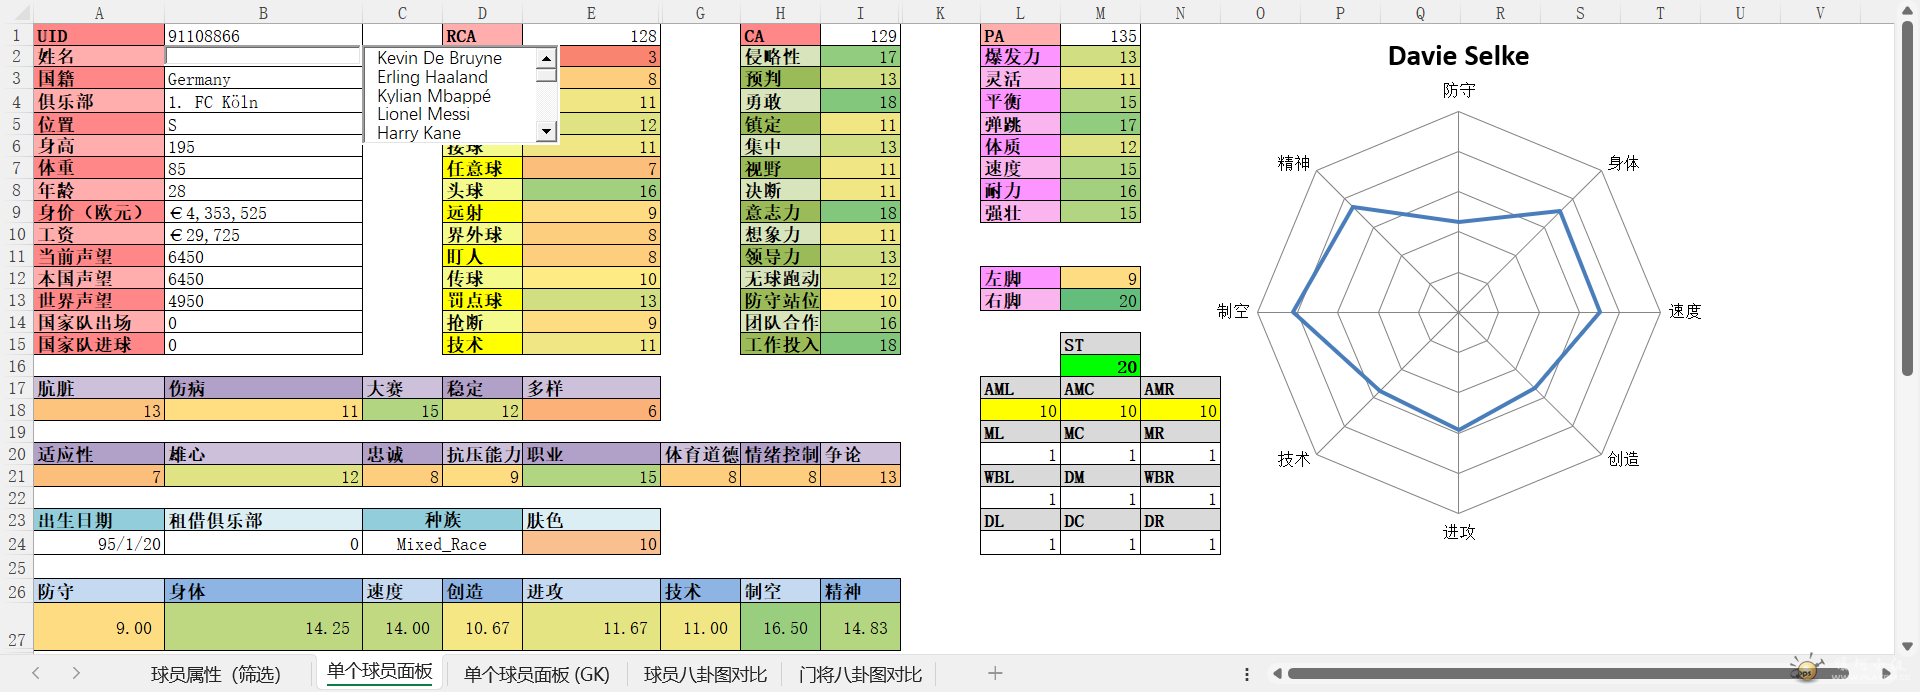Click previous sheet navigation arrow

(36, 673)
